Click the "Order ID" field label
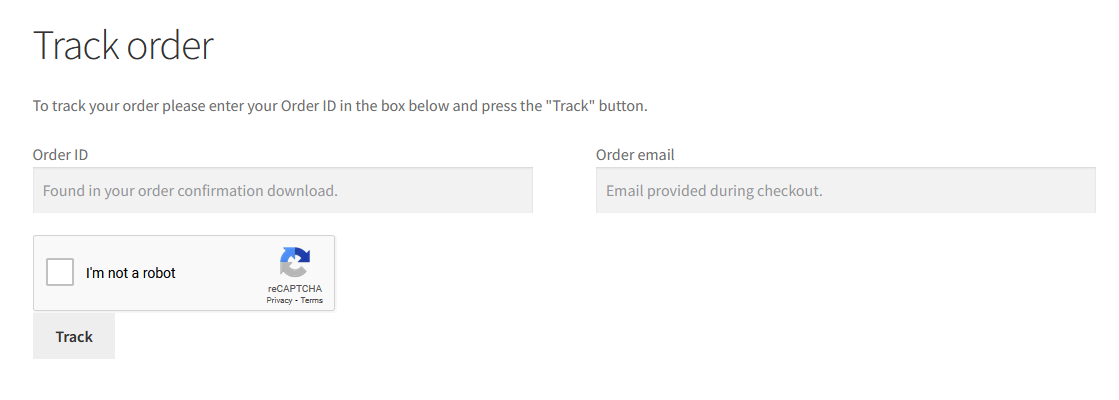This screenshot has height=400, width=1119. 61,155
